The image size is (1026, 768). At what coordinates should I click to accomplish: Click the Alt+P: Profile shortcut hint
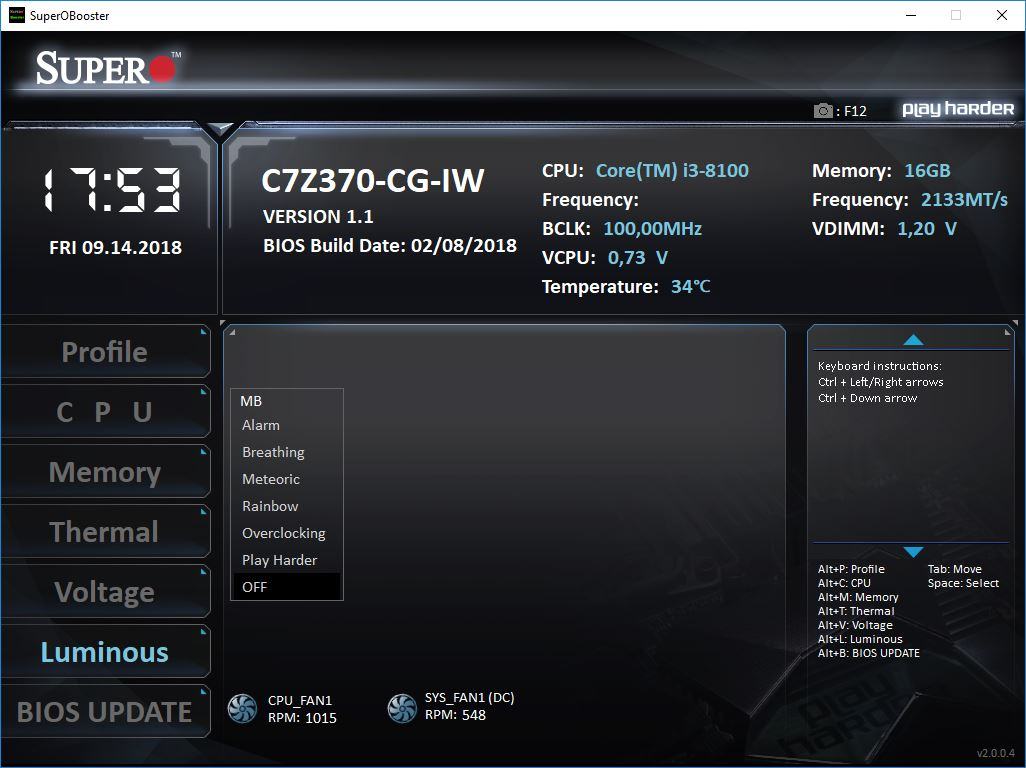click(x=851, y=569)
